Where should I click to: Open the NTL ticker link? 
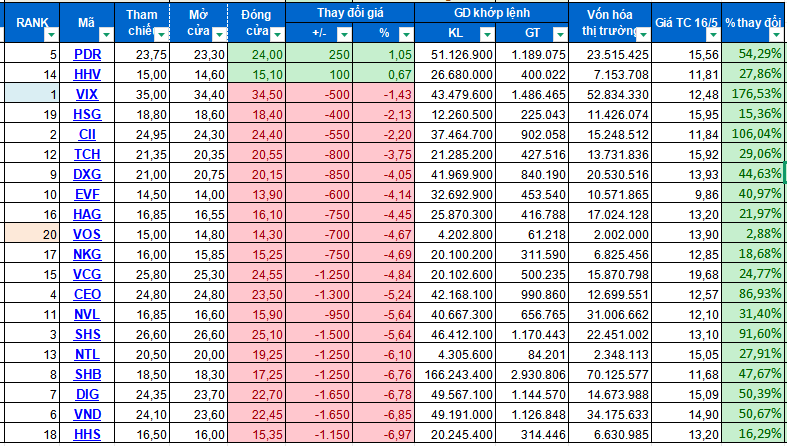click(87, 354)
